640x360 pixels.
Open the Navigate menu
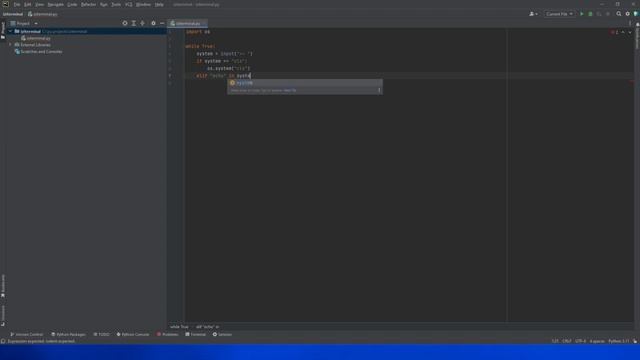[56, 4]
